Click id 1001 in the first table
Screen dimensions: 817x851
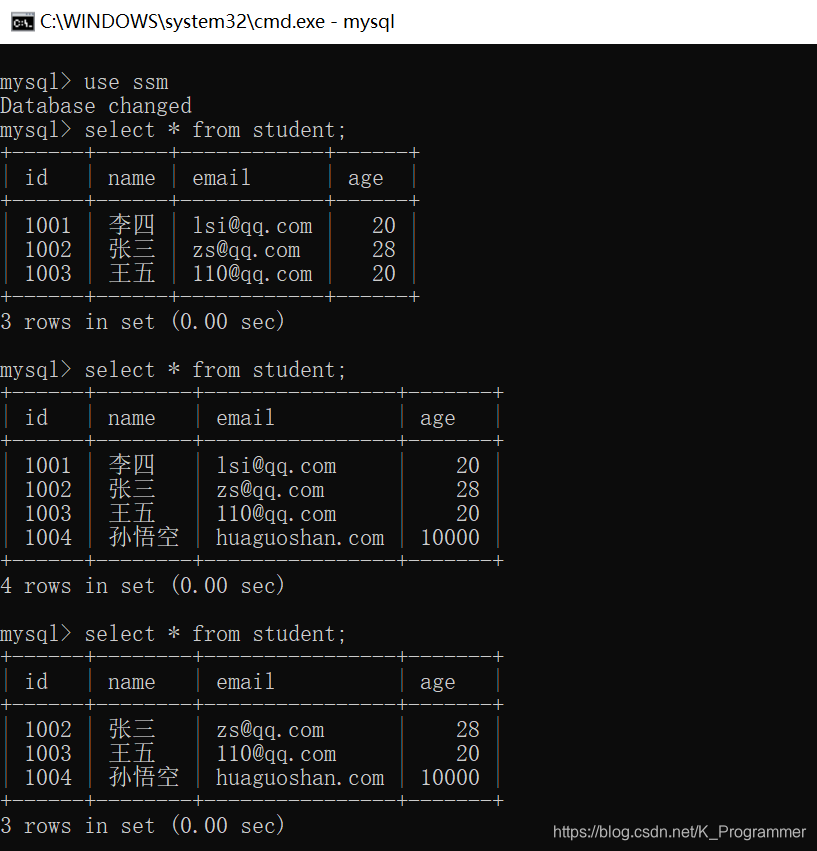point(48,226)
